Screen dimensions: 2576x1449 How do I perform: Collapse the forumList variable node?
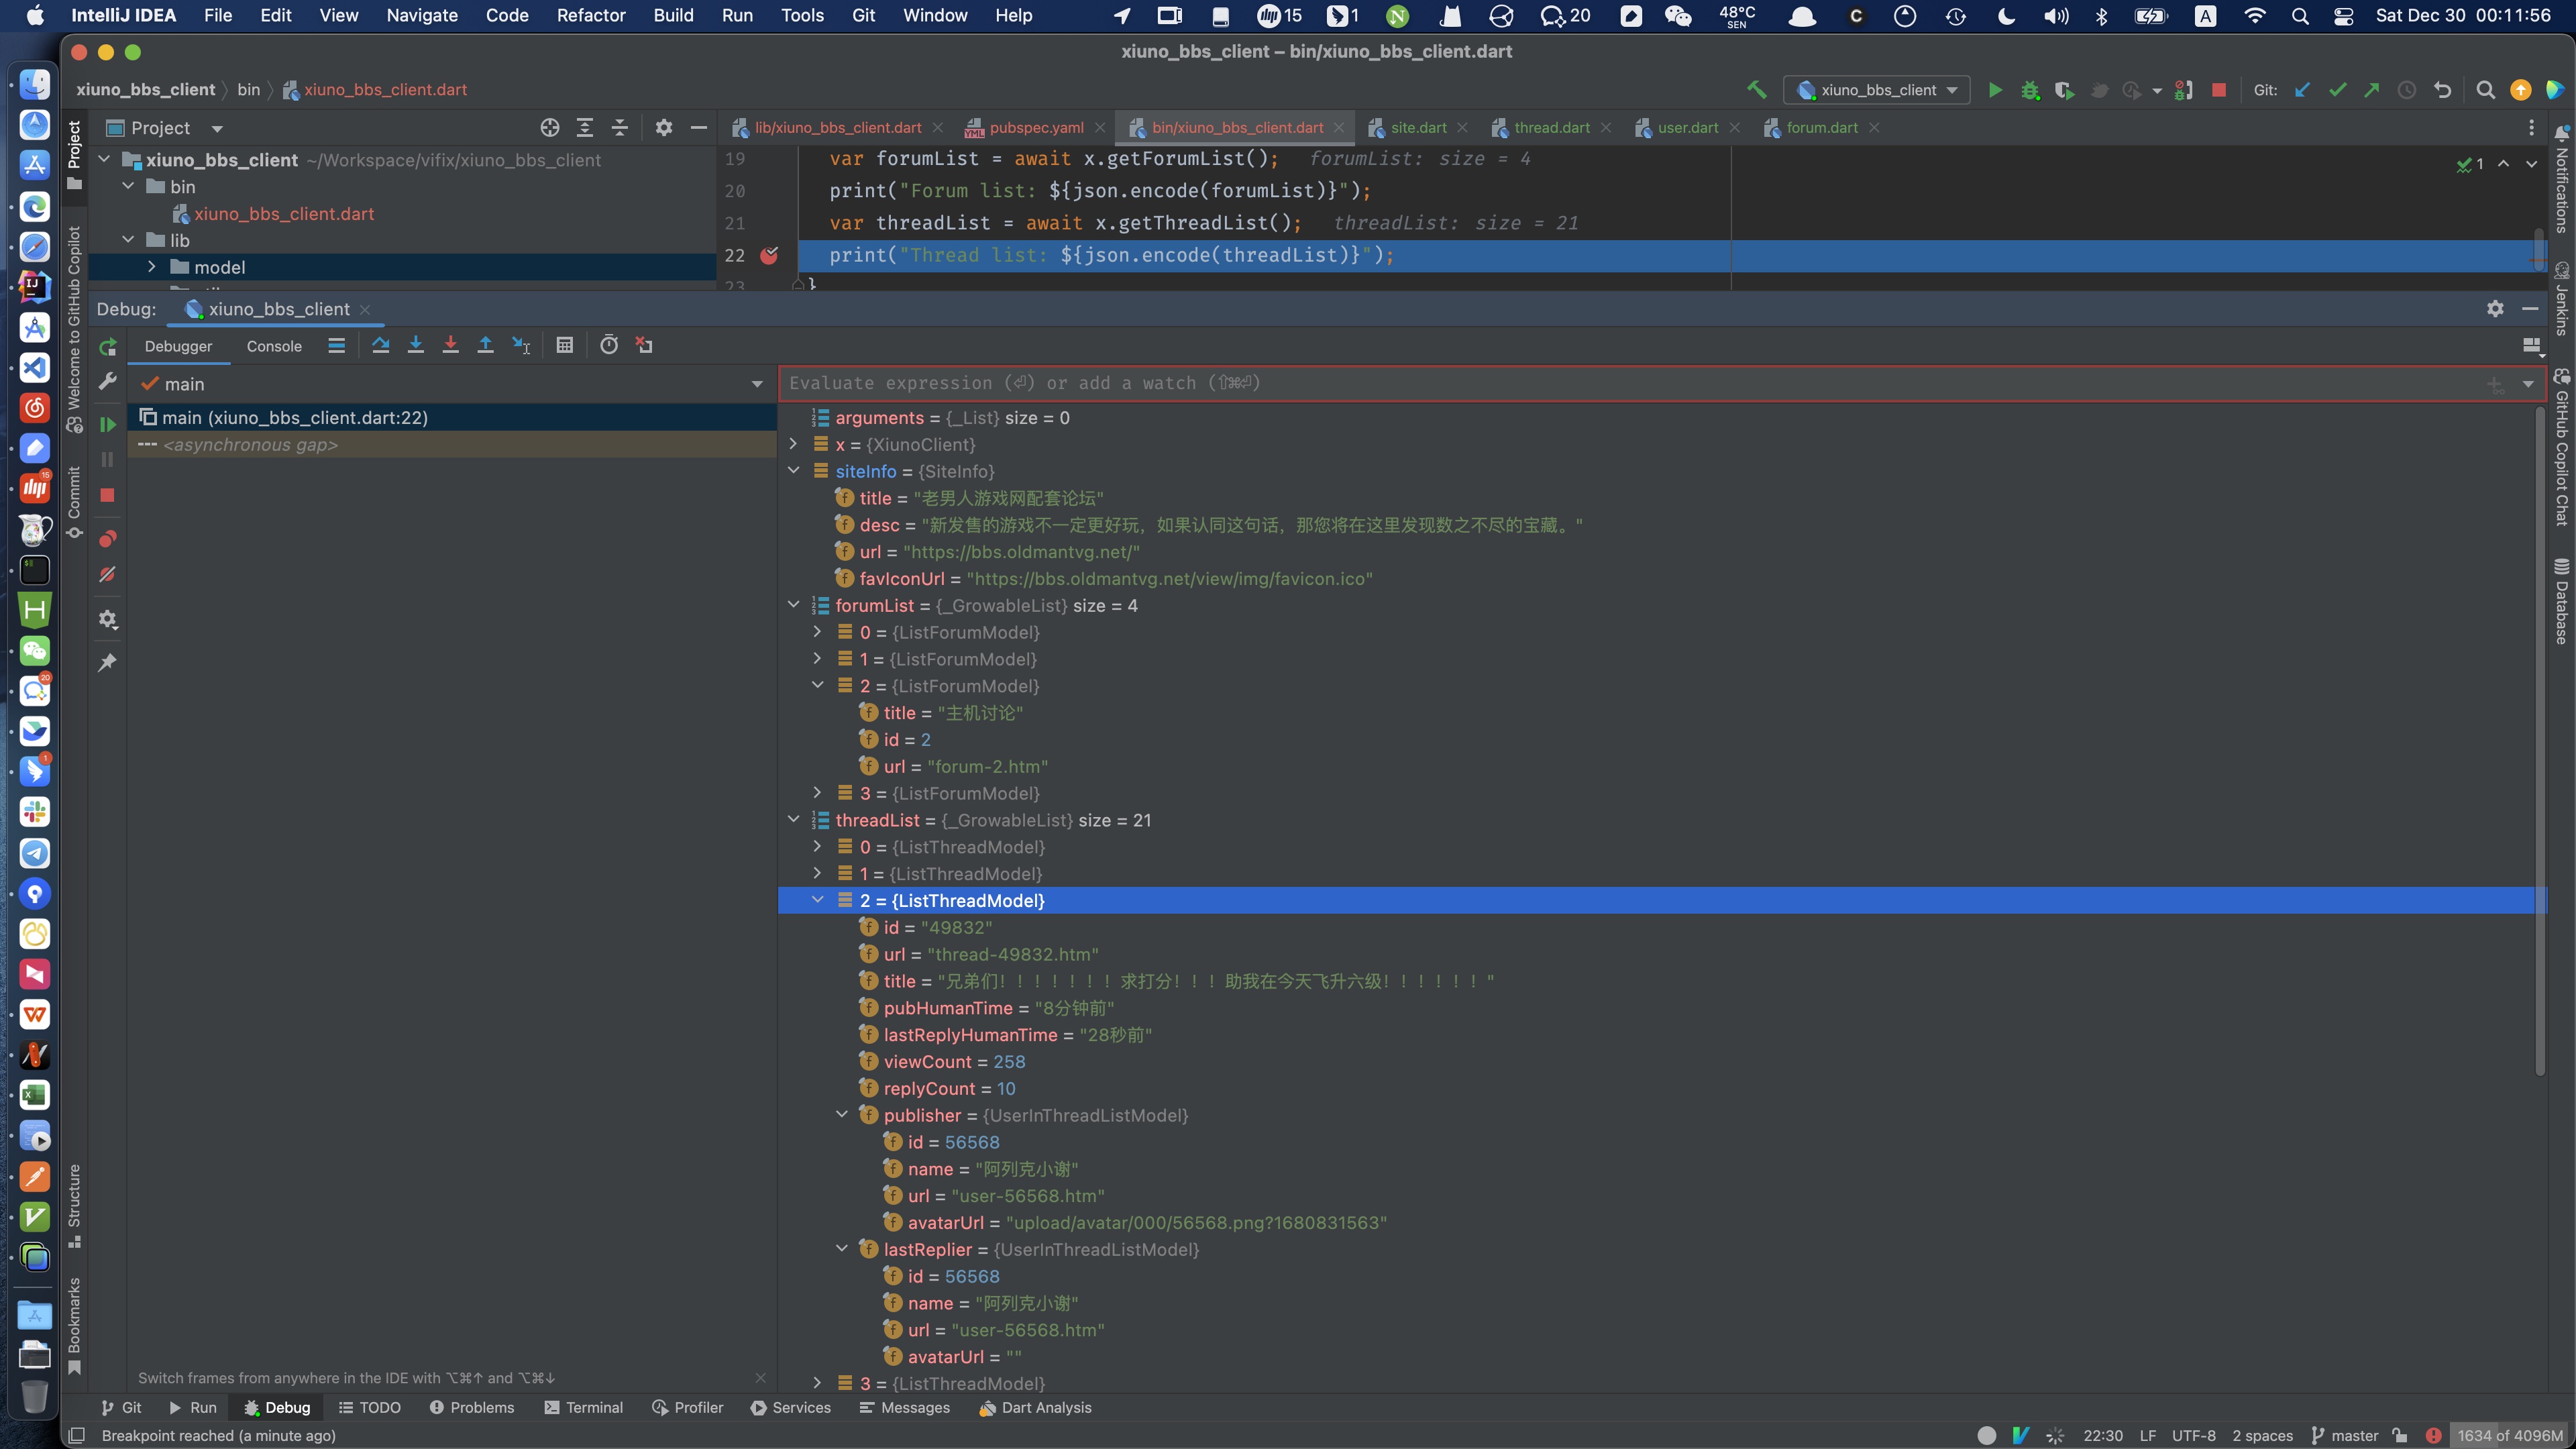pyautogui.click(x=793, y=605)
